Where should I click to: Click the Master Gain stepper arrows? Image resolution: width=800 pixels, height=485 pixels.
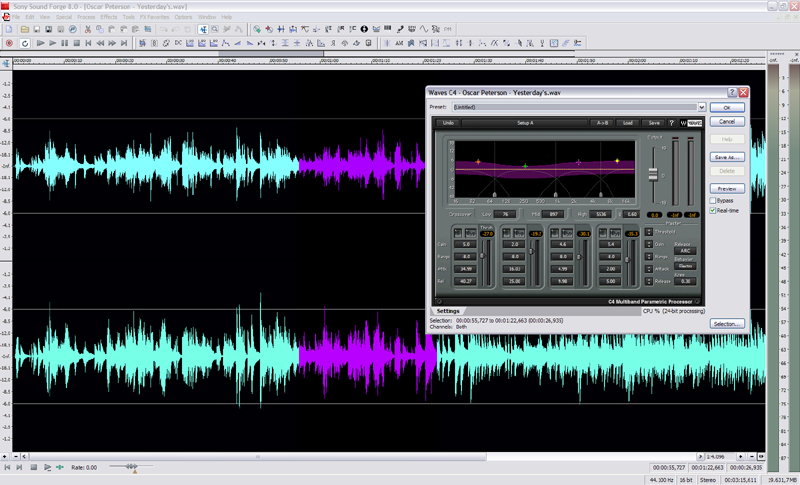[x=648, y=244]
